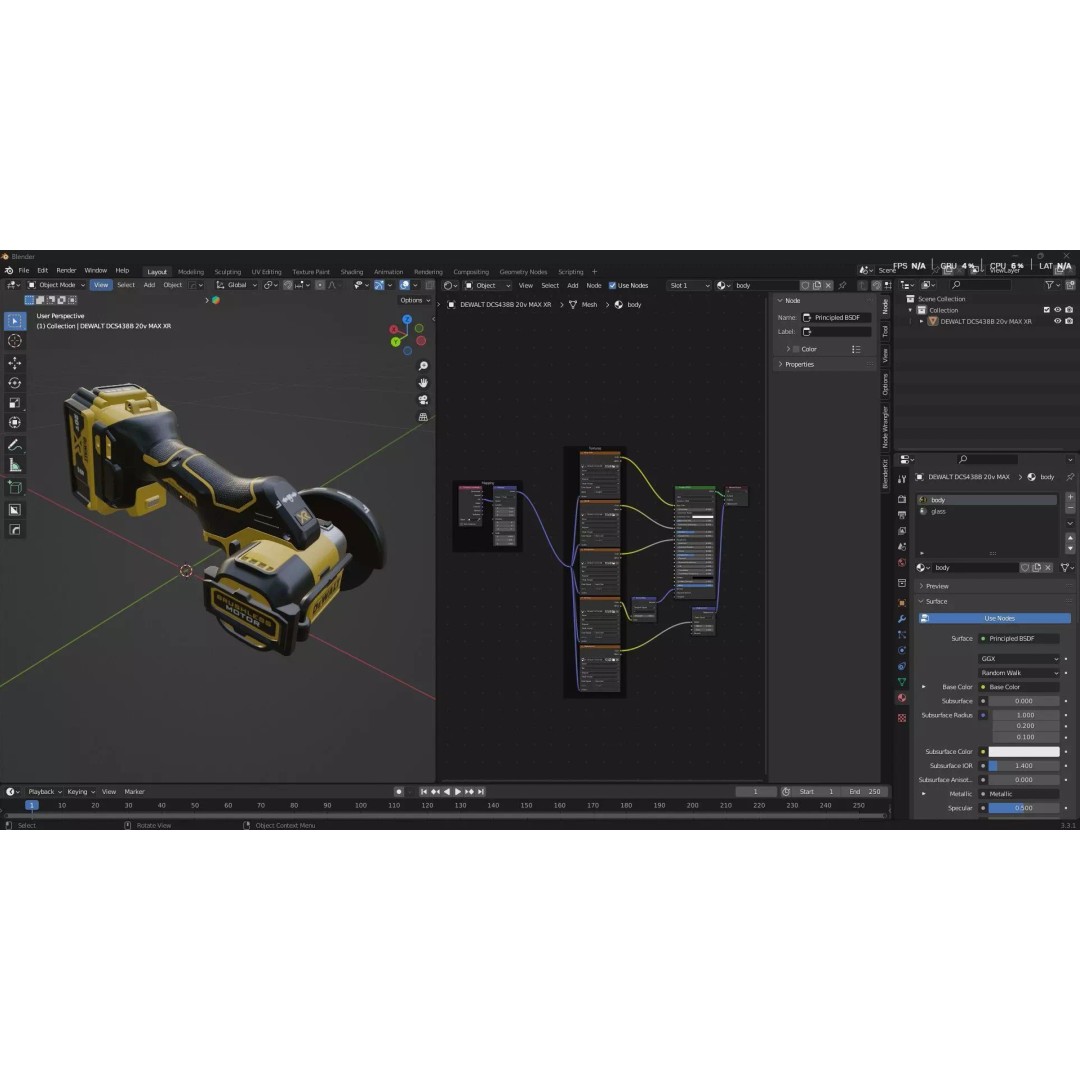Open the File menu

coord(23,271)
